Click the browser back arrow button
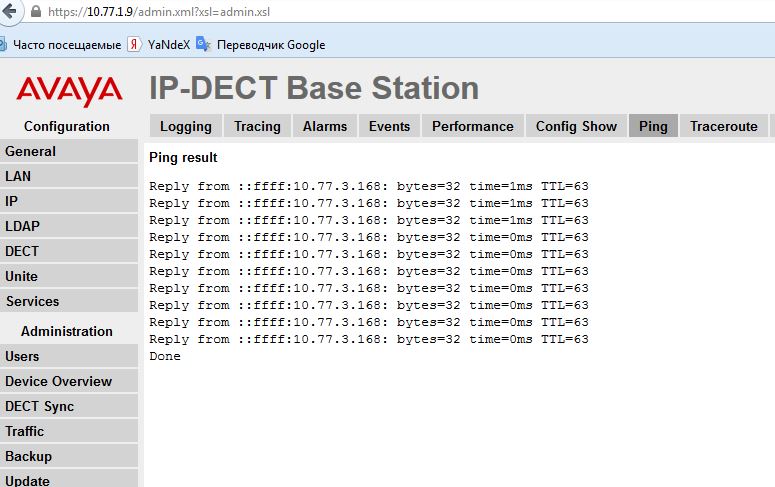 (9, 11)
